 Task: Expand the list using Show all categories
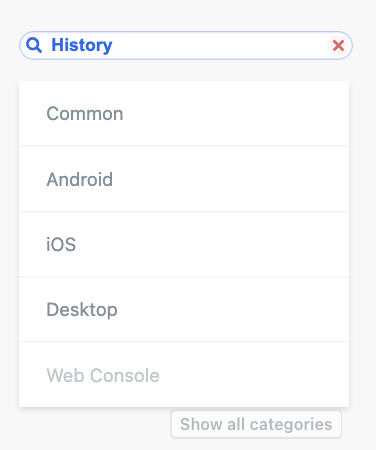click(x=256, y=424)
